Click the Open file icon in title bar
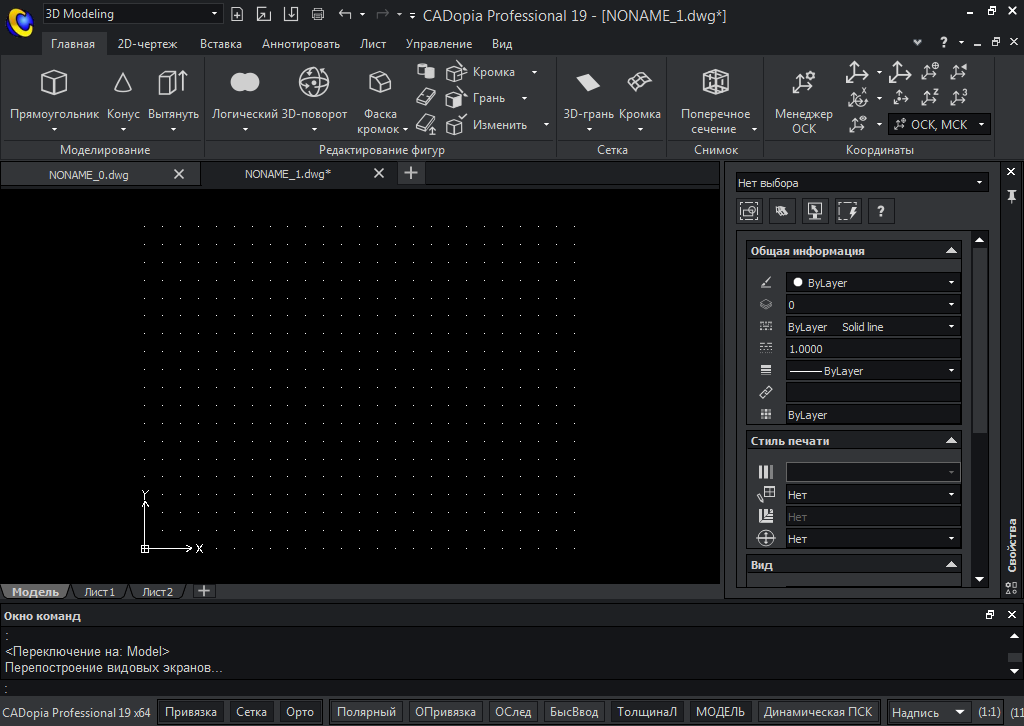1024x726 pixels. (x=264, y=14)
